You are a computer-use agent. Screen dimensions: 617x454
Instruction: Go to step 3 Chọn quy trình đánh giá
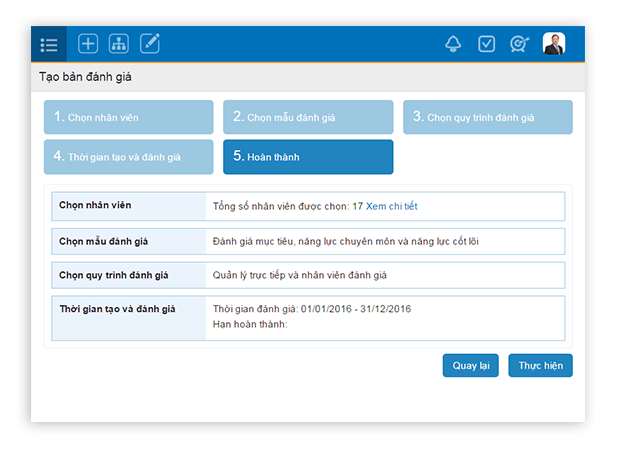point(487,117)
